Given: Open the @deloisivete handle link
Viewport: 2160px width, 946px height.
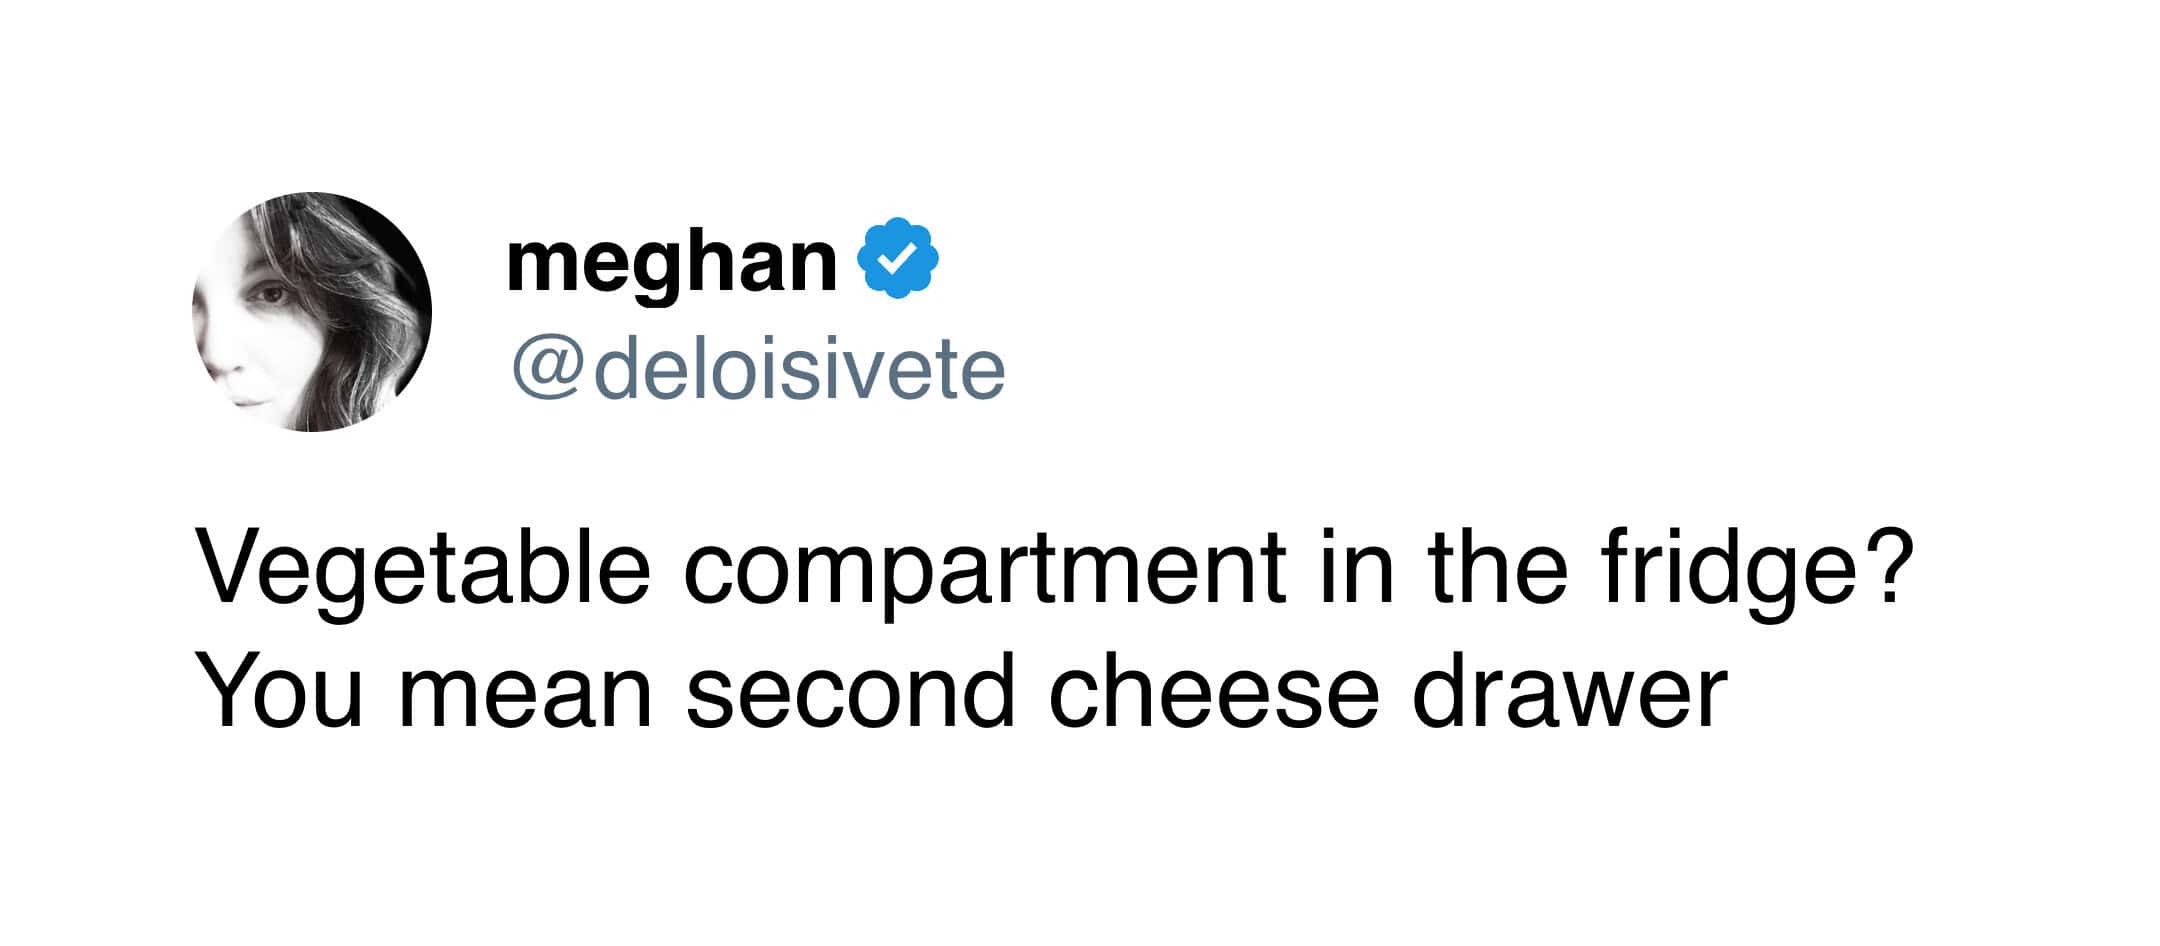Looking at the screenshot, I should pyautogui.click(x=758, y=370).
